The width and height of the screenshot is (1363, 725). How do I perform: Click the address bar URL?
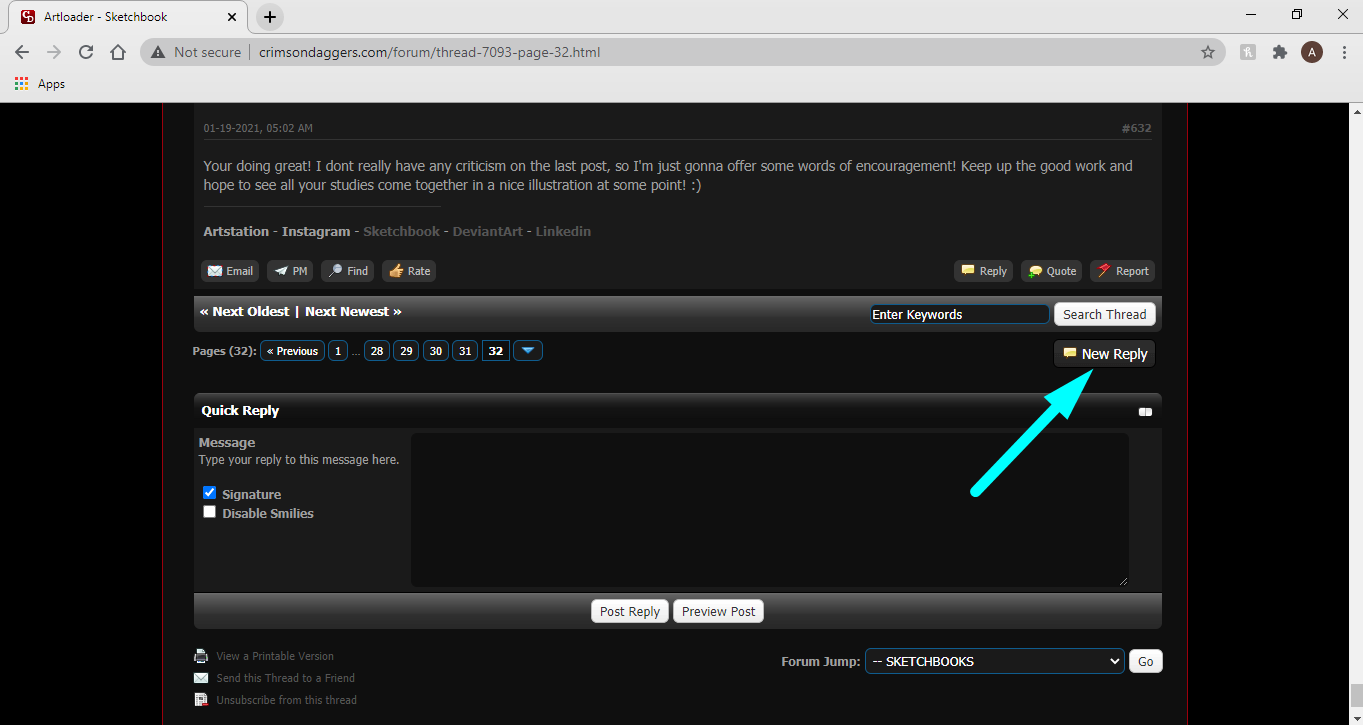[x=430, y=52]
